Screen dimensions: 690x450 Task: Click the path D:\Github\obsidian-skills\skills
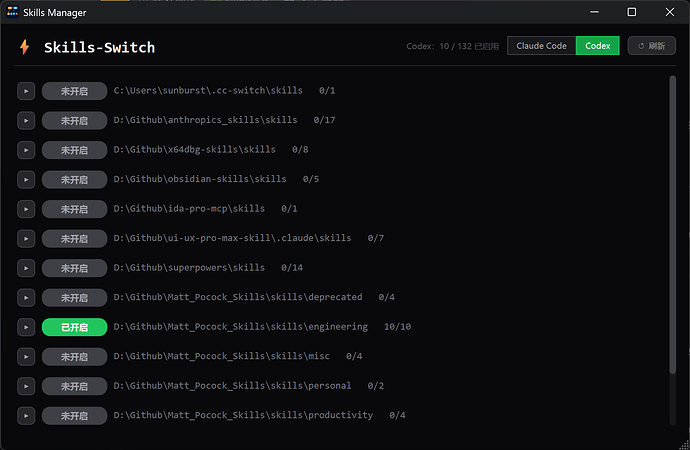(x=200, y=179)
